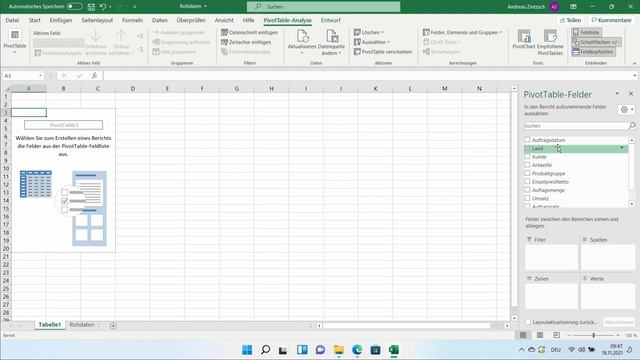Click the field list Suchen input

(x=576, y=126)
